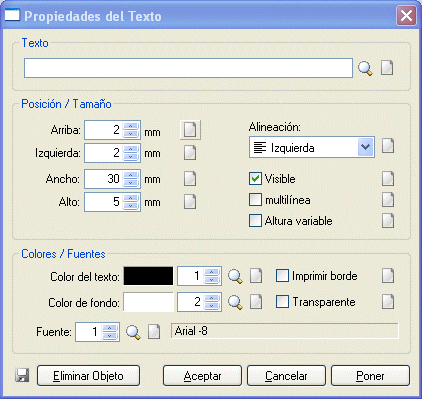Click the Alto value field showing 5

pos(104,202)
